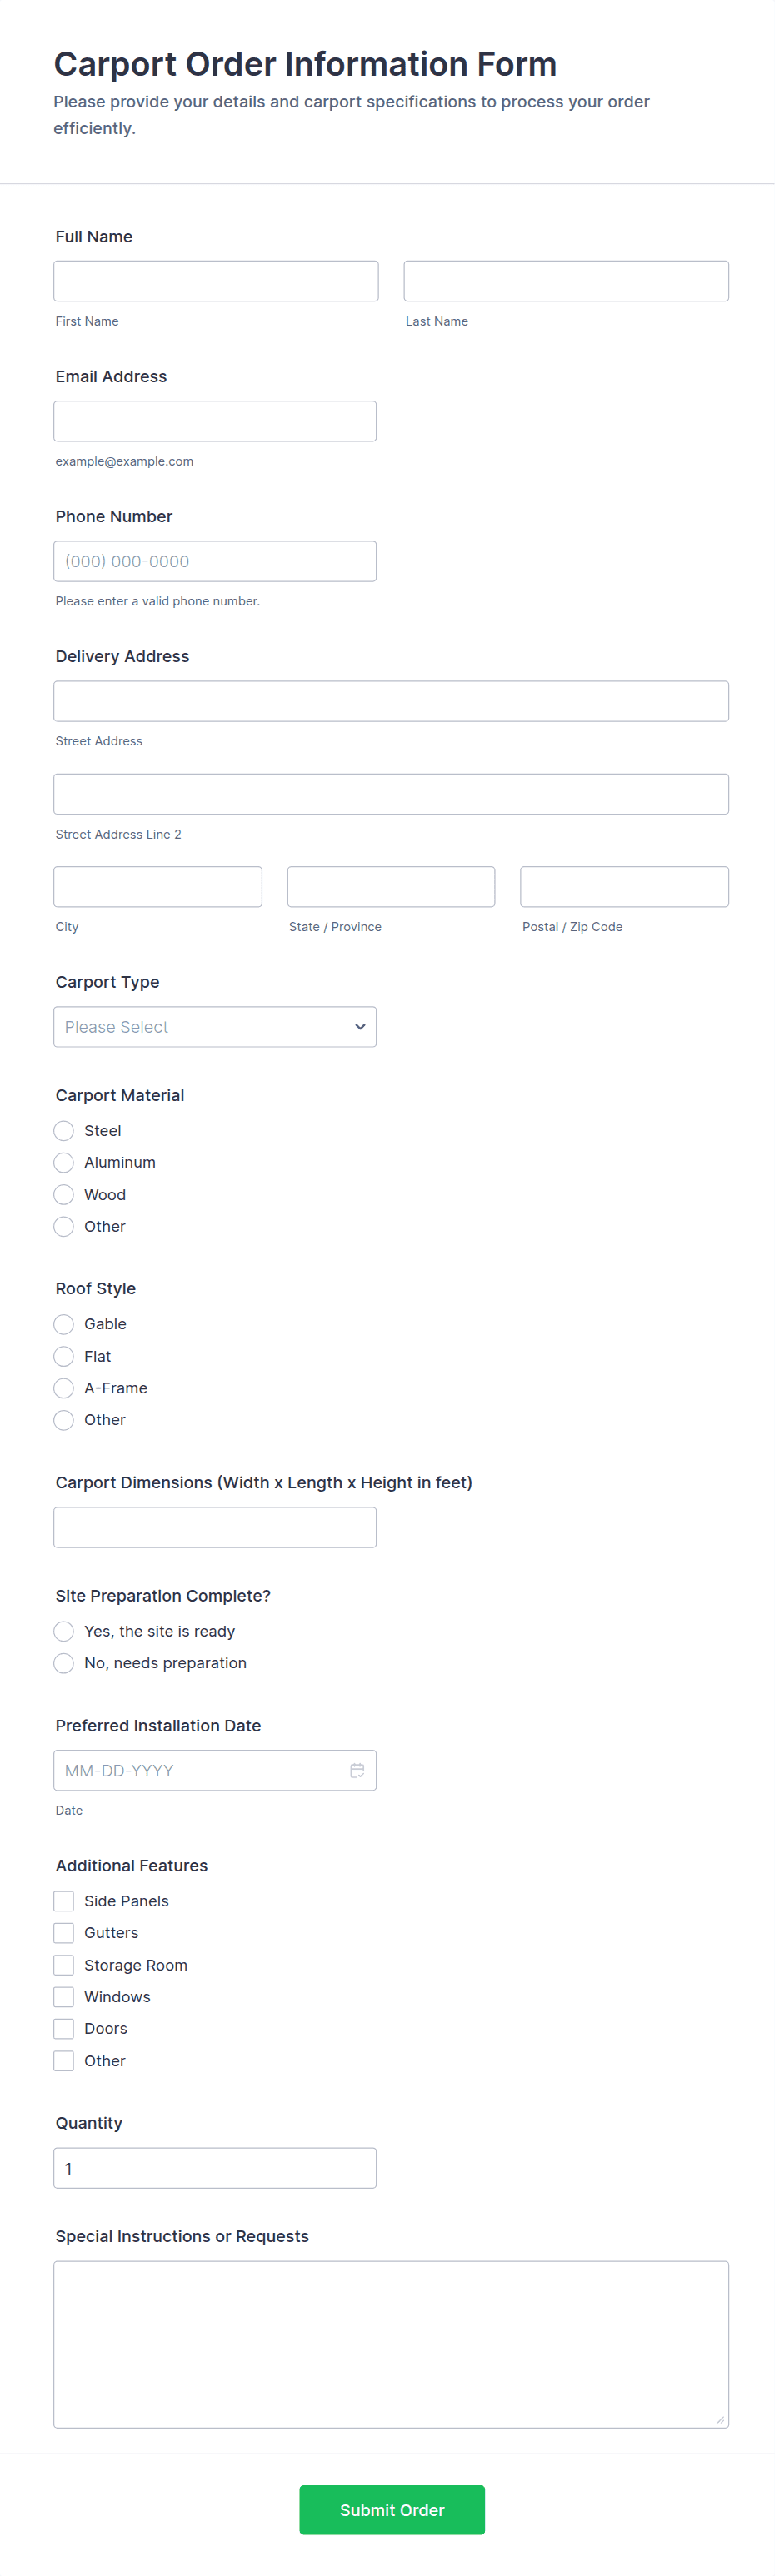Image resolution: width=775 pixels, height=2576 pixels.
Task: Tick the Storage Room checkbox
Action: coord(64,1965)
